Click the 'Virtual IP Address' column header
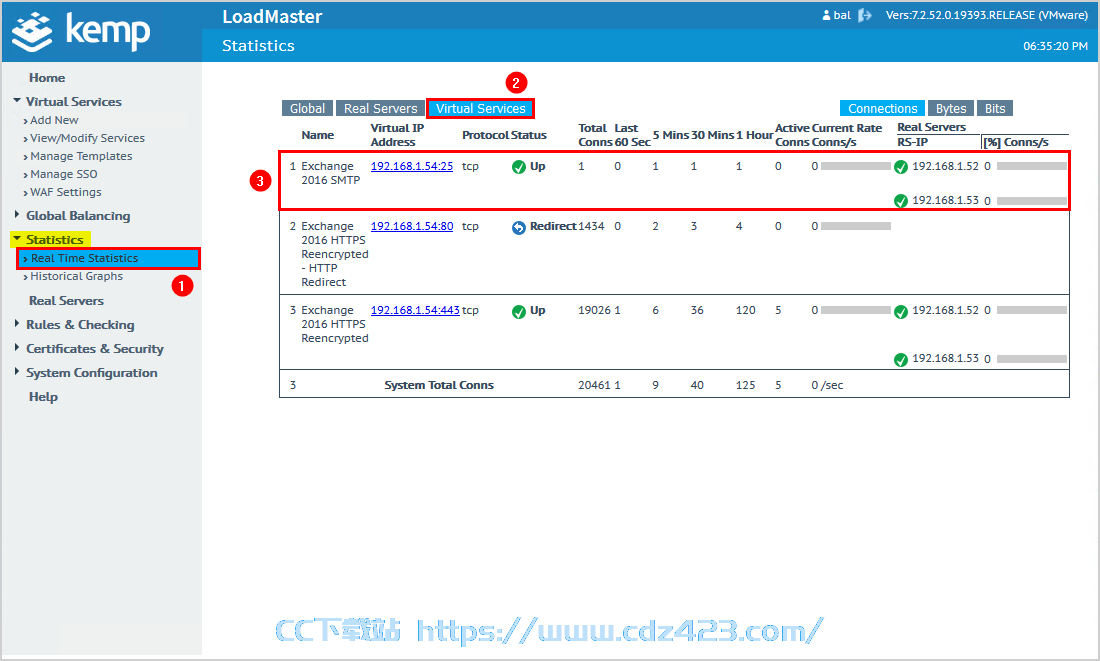This screenshot has height=661, width=1100. click(x=397, y=135)
